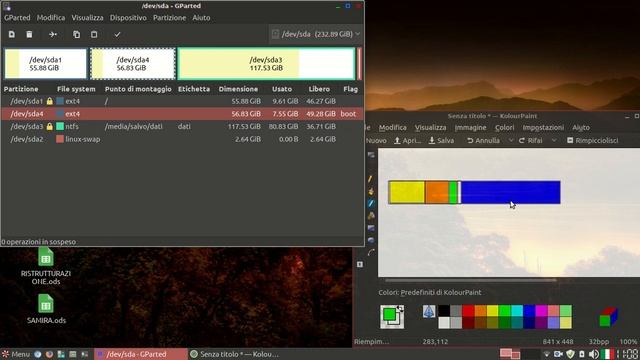Open the Impostazioni menu in KolourPaint
Screen dimensions: 640x360
tap(543, 127)
